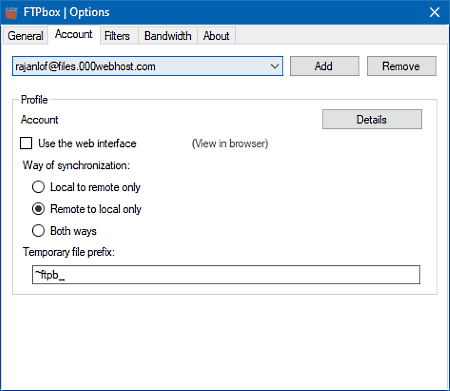Focus the Temporary file prefix field
Image resolution: width=450 pixels, height=391 pixels.
point(226,275)
